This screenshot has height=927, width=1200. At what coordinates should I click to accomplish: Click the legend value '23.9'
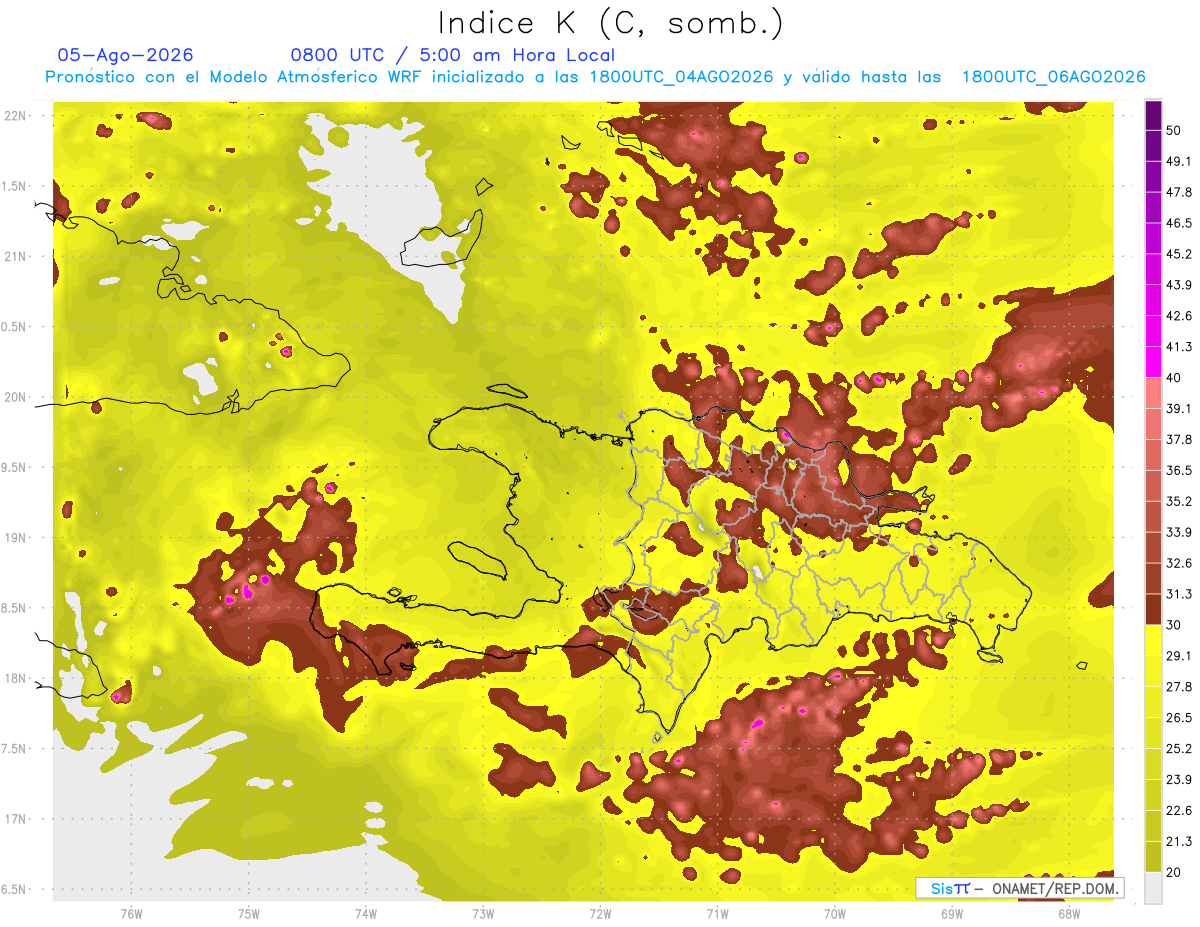click(1179, 780)
